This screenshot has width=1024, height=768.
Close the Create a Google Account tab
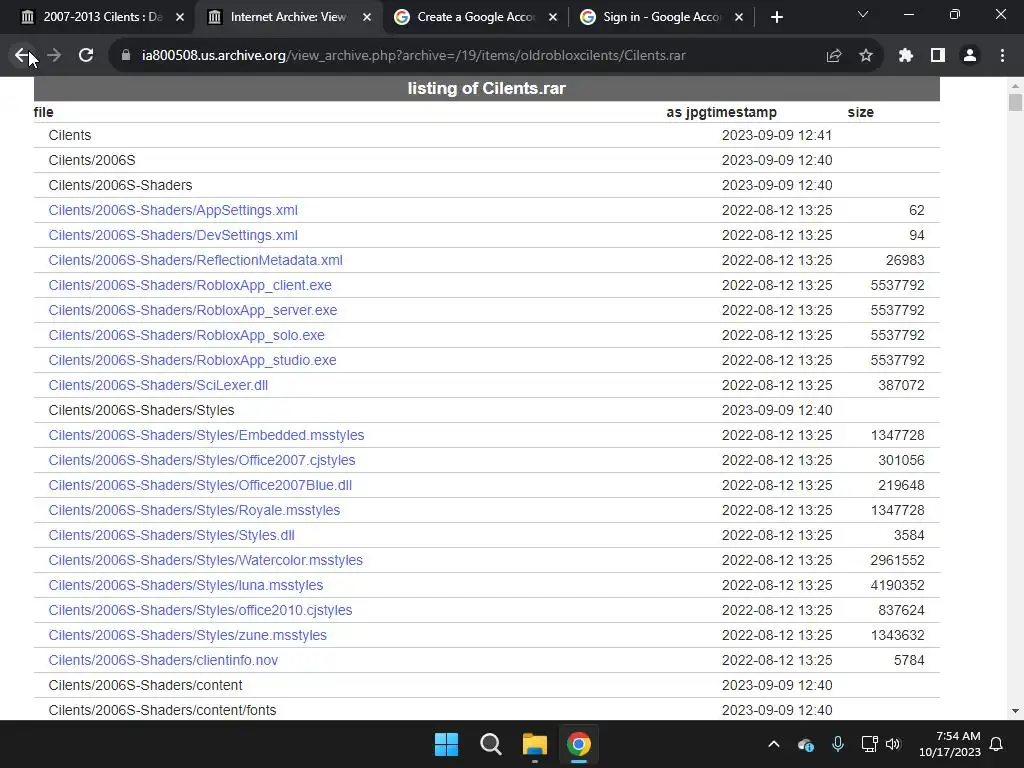pyautogui.click(x=553, y=18)
